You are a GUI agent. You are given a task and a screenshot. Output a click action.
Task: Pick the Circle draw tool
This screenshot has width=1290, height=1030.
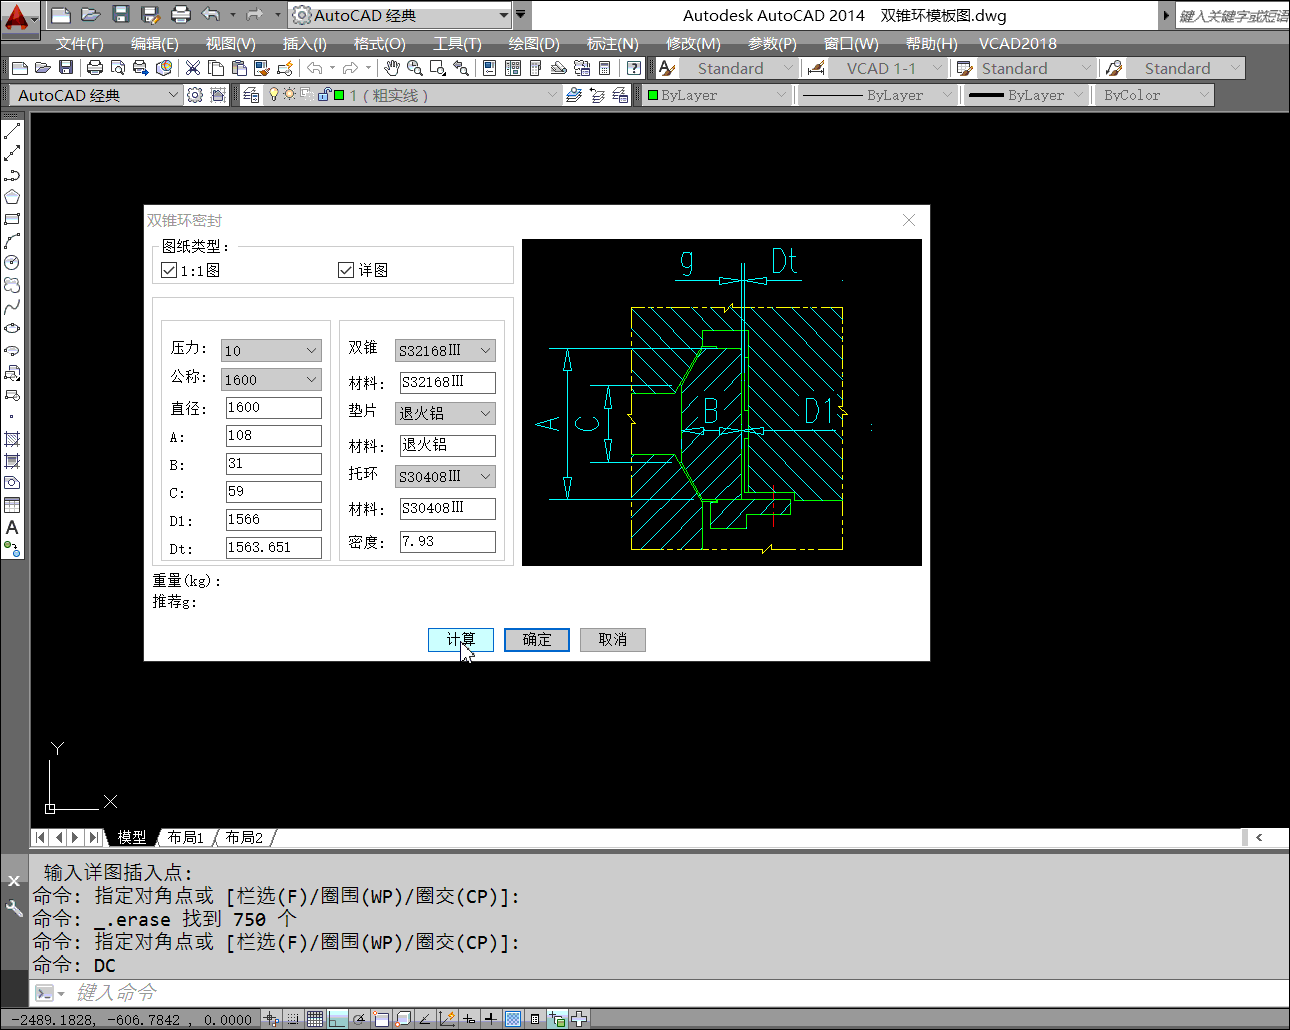pos(12,263)
